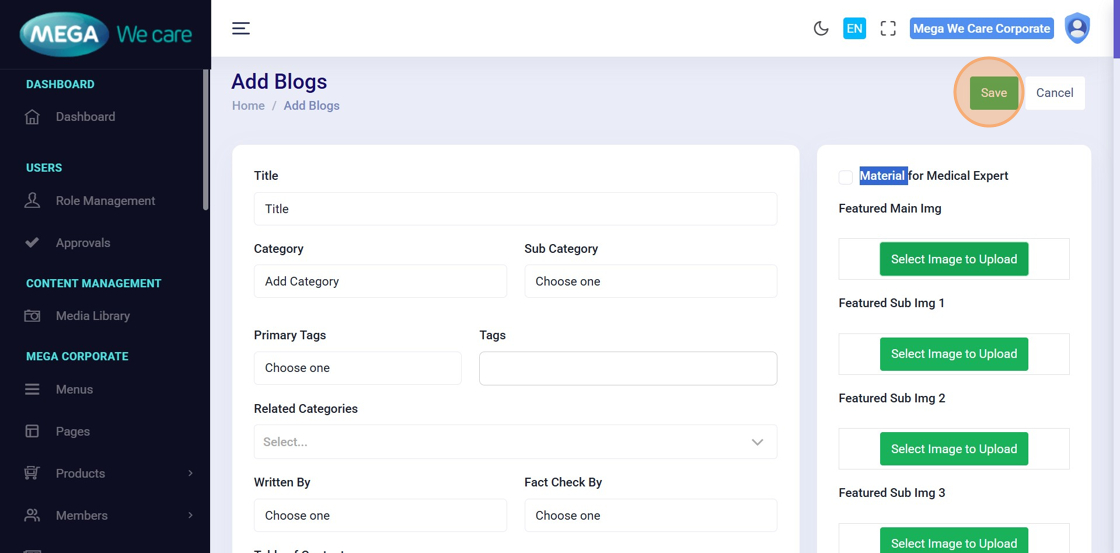The image size is (1120, 553).
Task: Open the Sub Category dropdown
Action: pyautogui.click(x=650, y=282)
